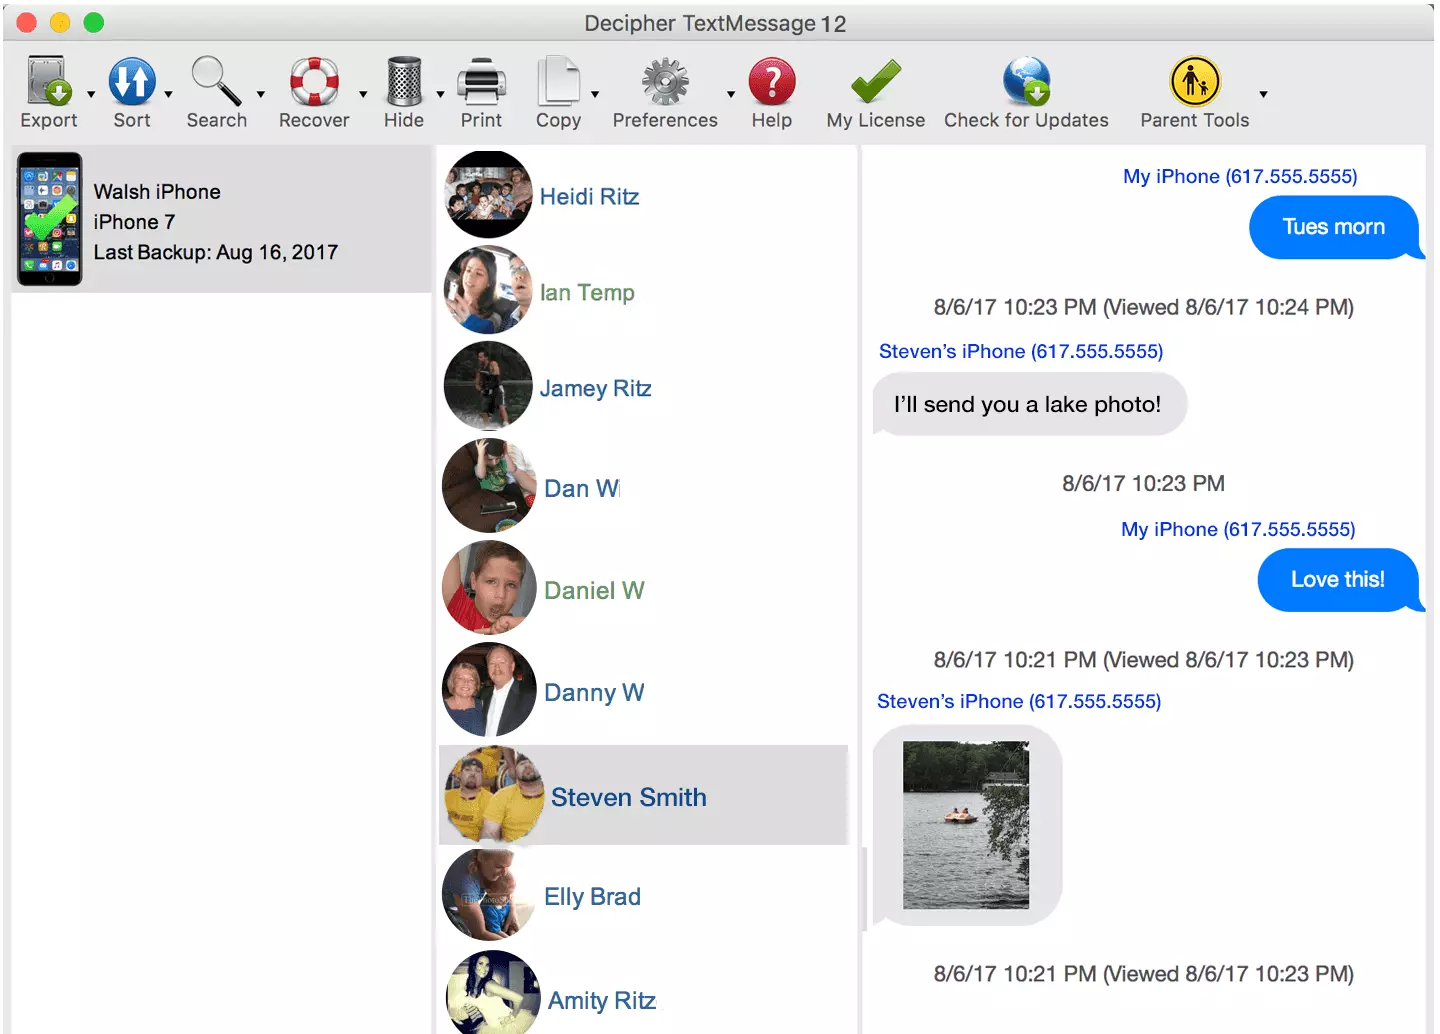This screenshot has width=1440, height=1034.
Task: Maximize window with green button
Action: point(94,22)
